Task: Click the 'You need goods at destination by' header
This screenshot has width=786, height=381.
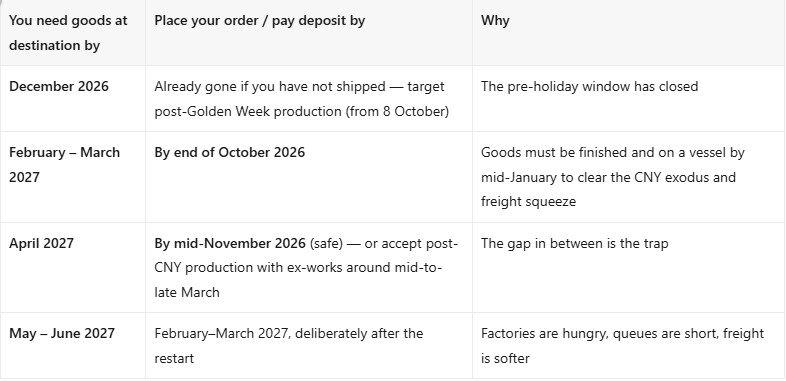Action: 68,33
